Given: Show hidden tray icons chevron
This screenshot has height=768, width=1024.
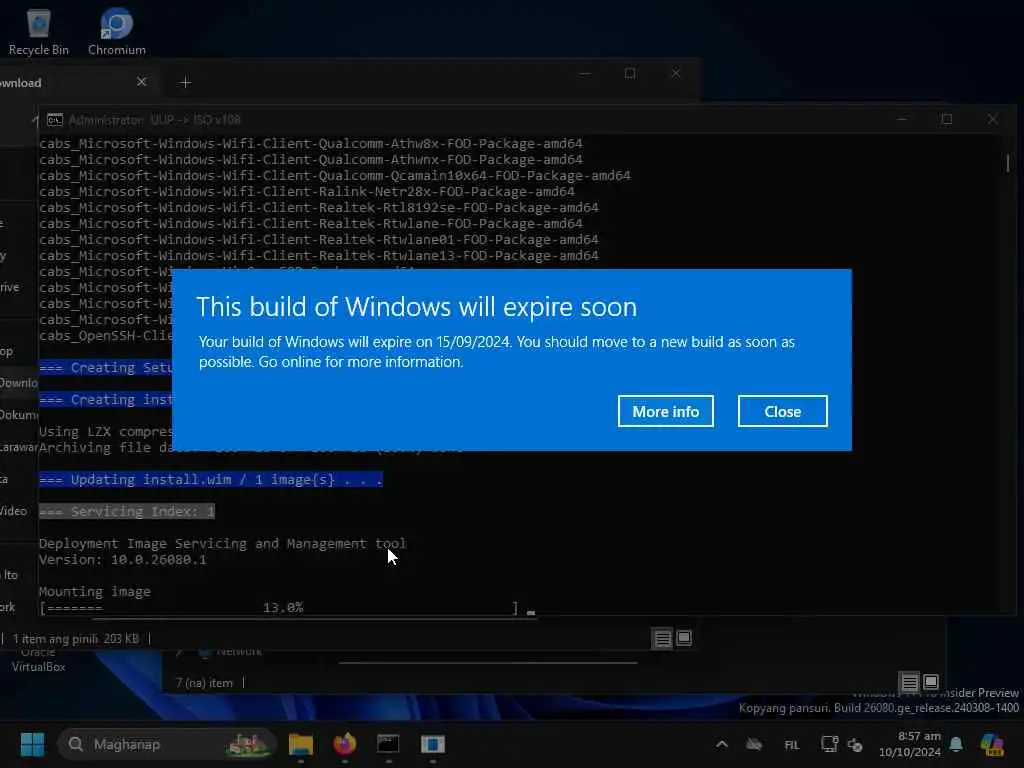Looking at the screenshot, I should (x=722, y=744).
